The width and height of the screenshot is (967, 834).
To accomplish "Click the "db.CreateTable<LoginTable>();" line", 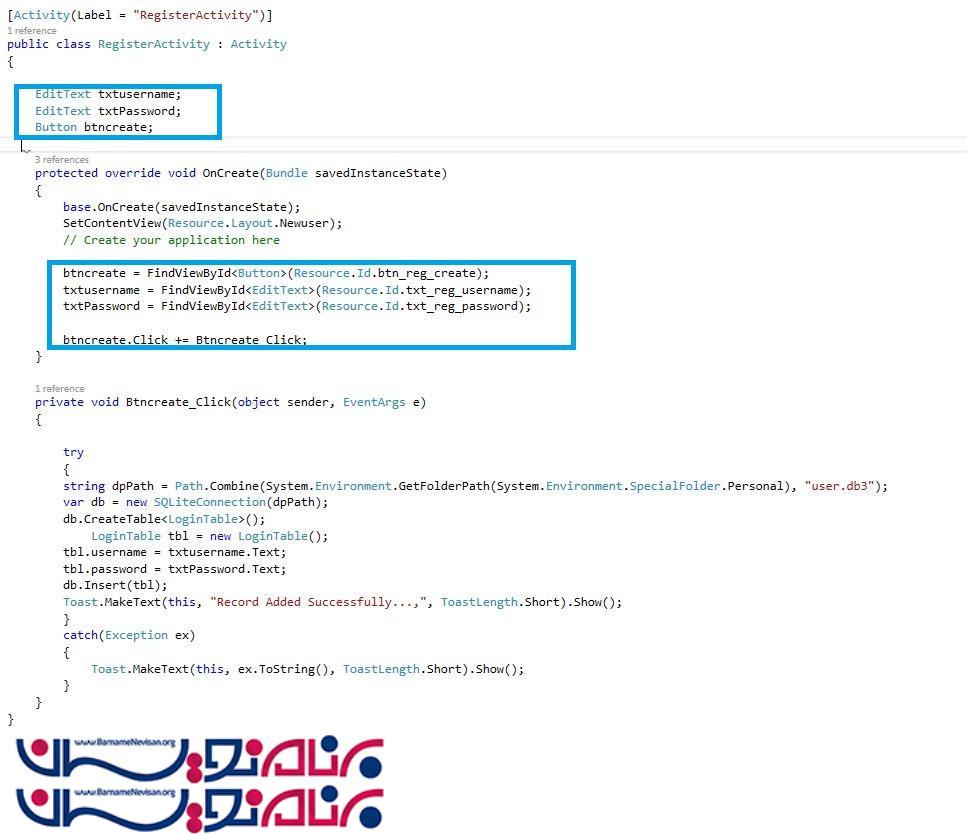I will click(x=164, y=519).
